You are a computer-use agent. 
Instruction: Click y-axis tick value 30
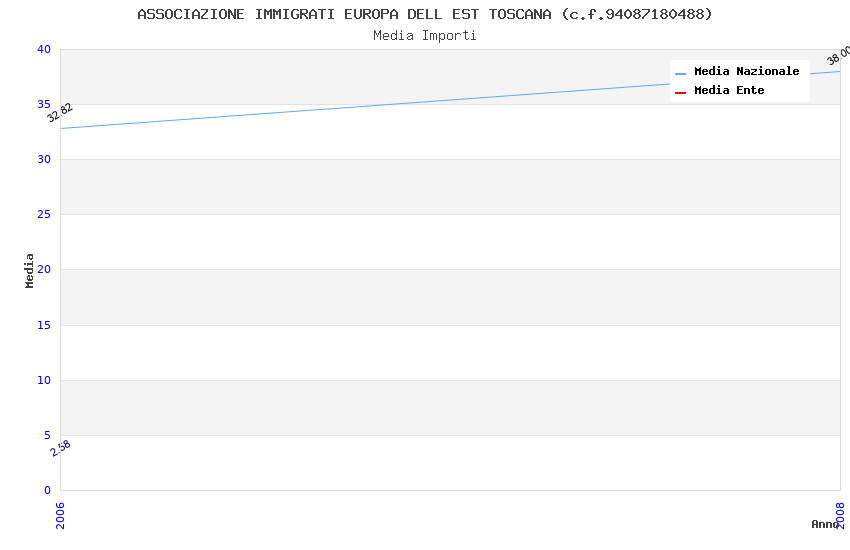[x=44, y=159]
